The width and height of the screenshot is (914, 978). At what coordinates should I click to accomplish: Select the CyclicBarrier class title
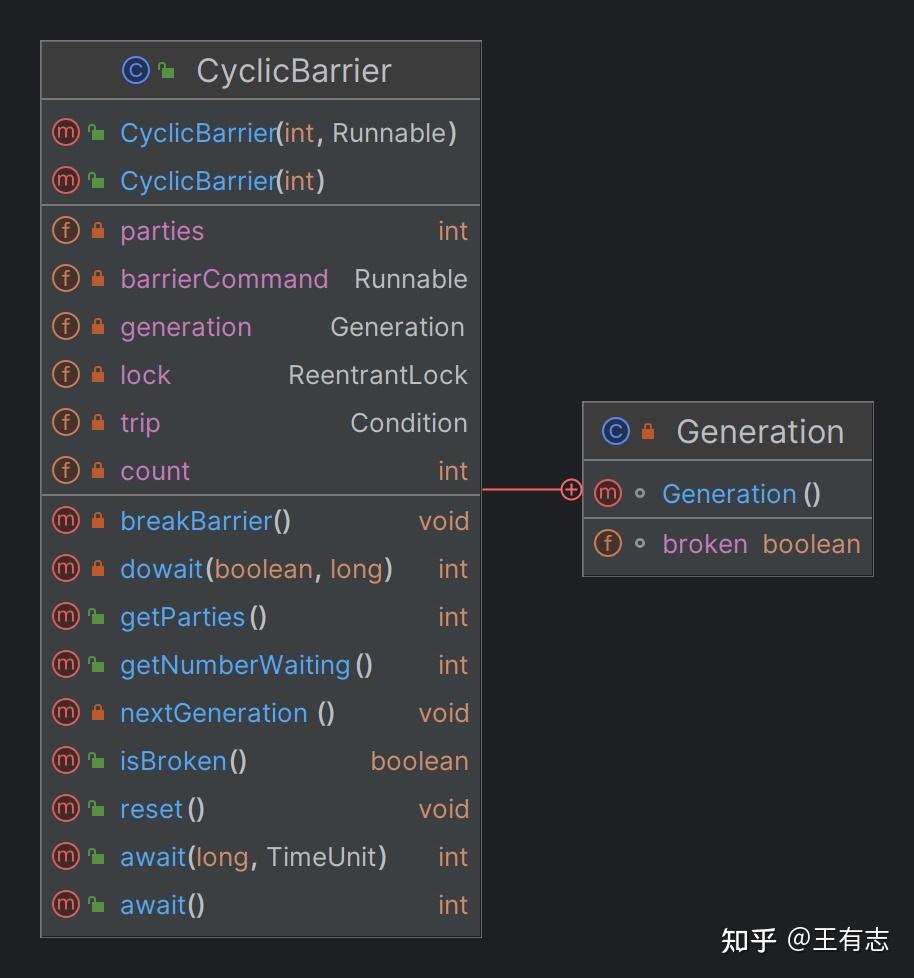tap(294, 70)
